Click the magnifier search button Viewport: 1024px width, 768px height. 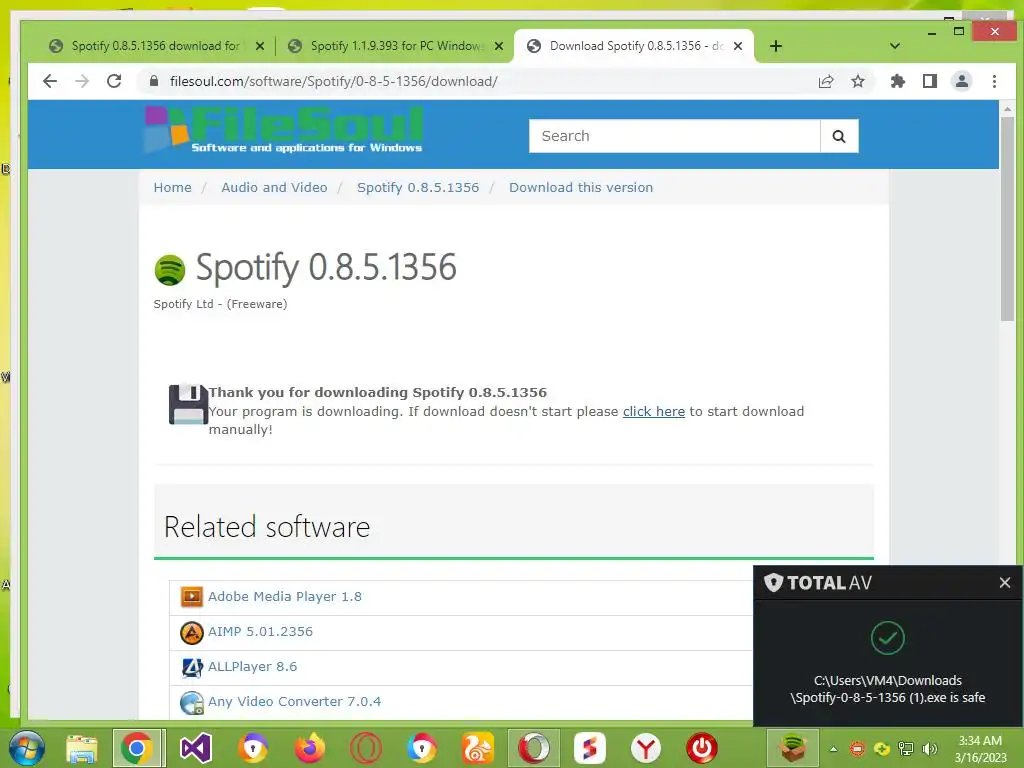coord(839,136)
